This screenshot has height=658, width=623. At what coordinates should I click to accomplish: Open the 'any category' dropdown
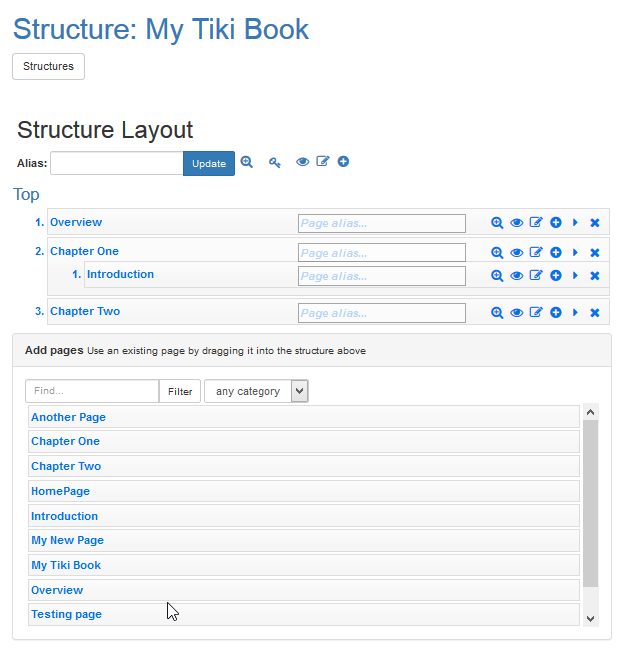(256, 391)
